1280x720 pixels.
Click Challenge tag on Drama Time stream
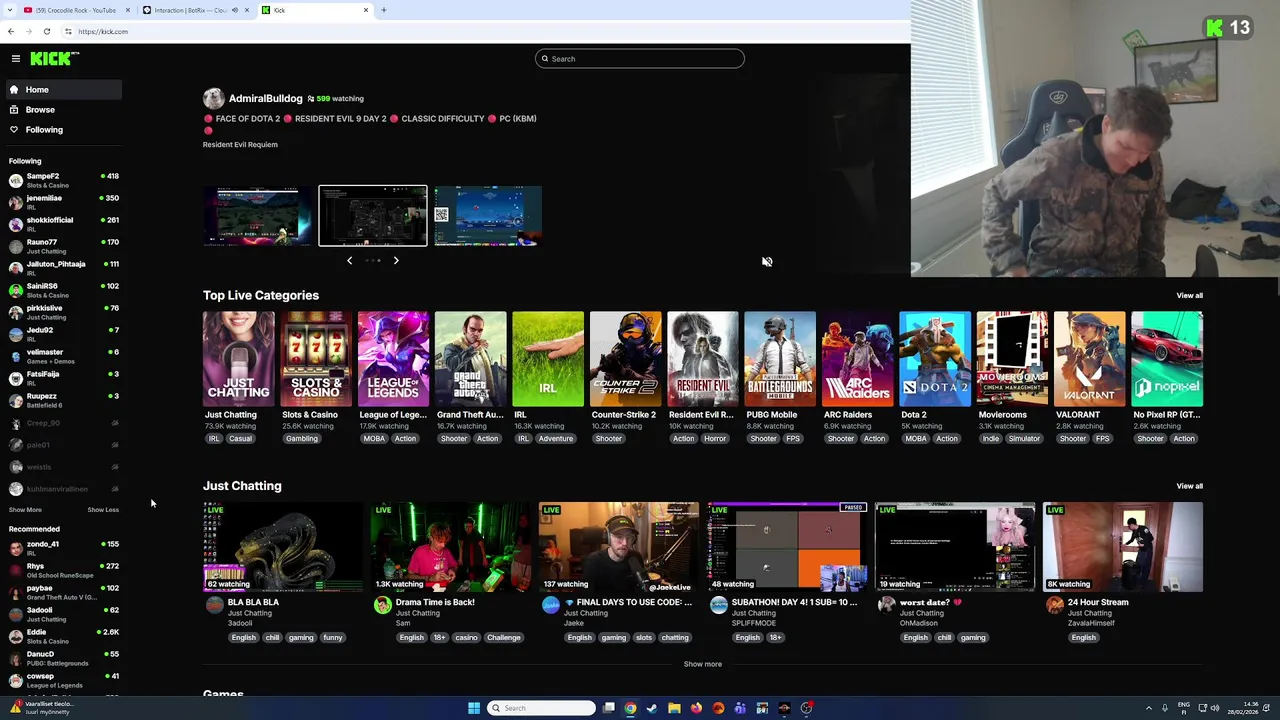pyautogui.click(x=504, y=638)
